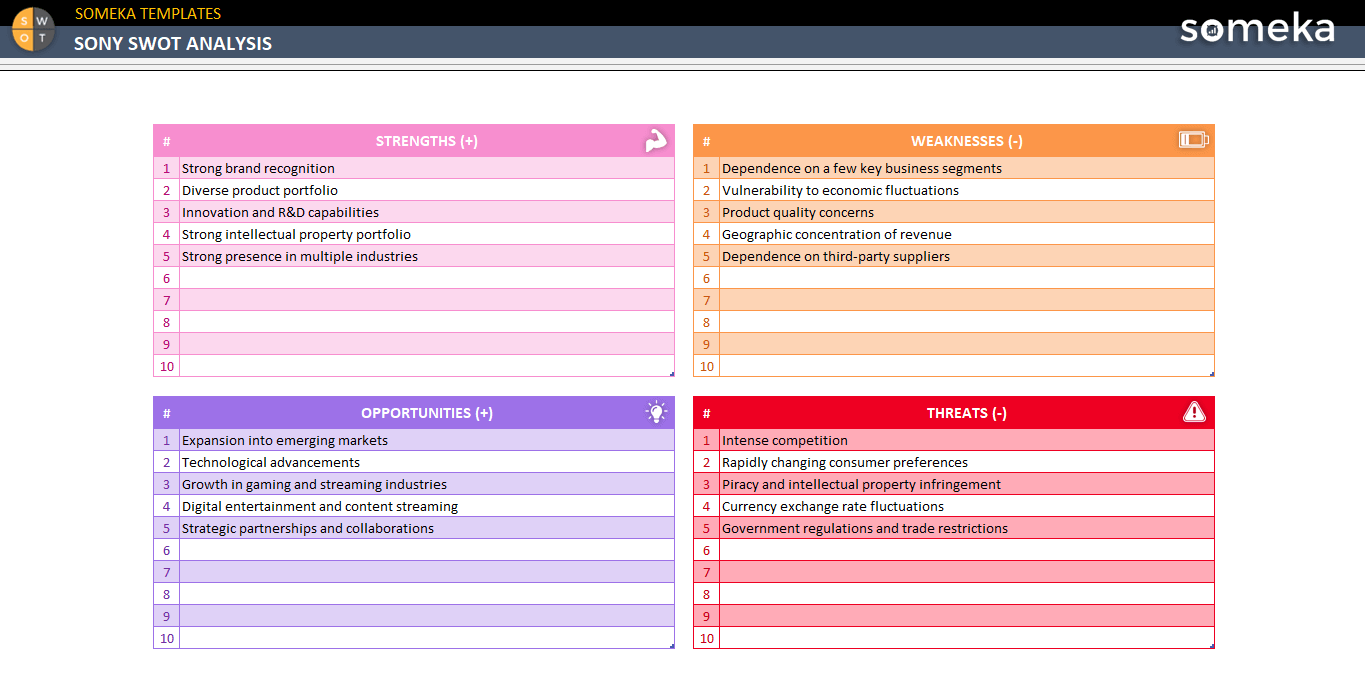Select cell 'Growth in gaming and streaming industries'

(x=427, y=484)
